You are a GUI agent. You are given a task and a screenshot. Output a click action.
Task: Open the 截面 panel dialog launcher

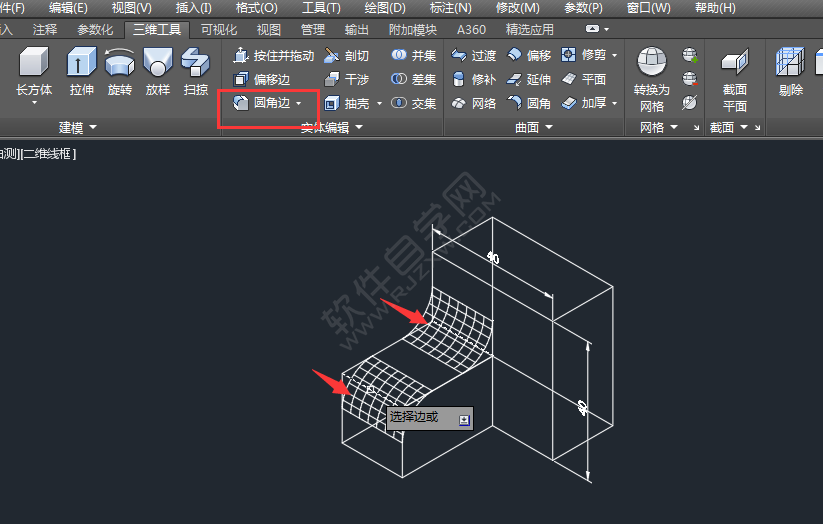(x=757, y=128)
